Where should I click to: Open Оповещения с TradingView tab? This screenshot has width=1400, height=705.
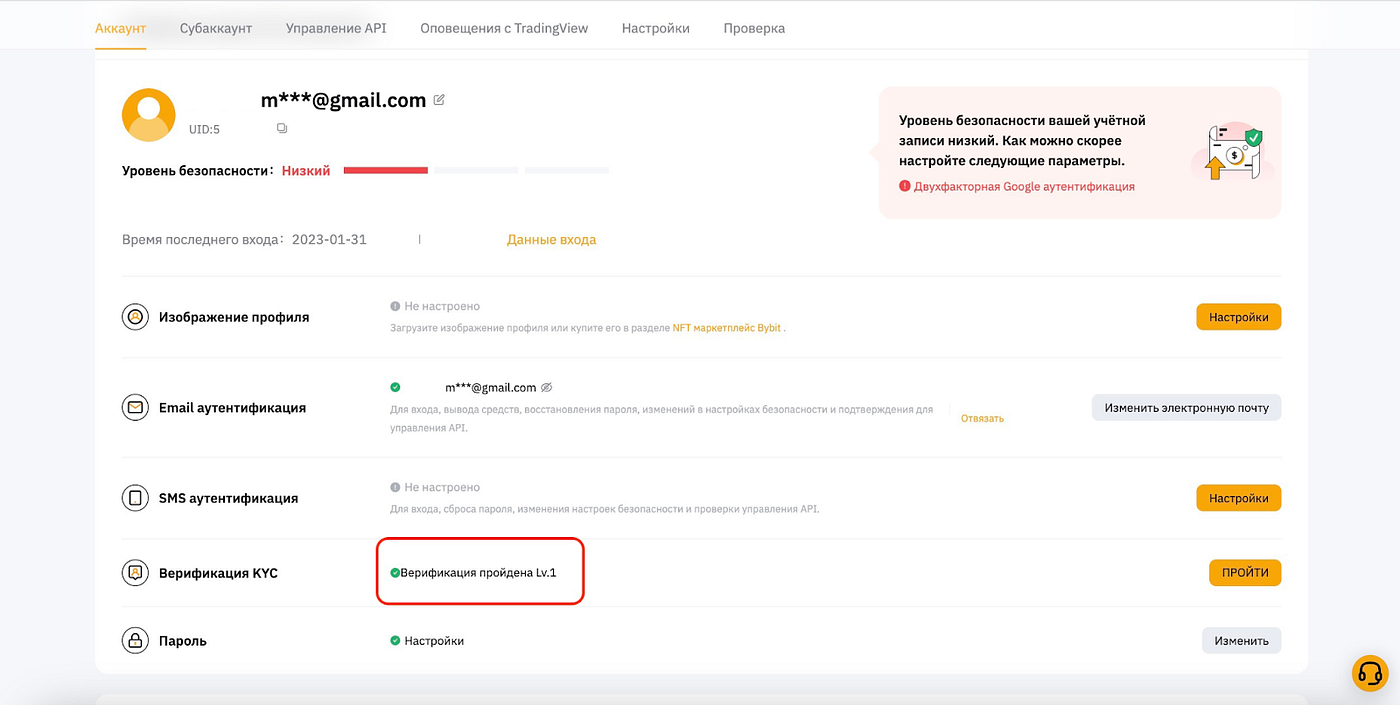504,28
